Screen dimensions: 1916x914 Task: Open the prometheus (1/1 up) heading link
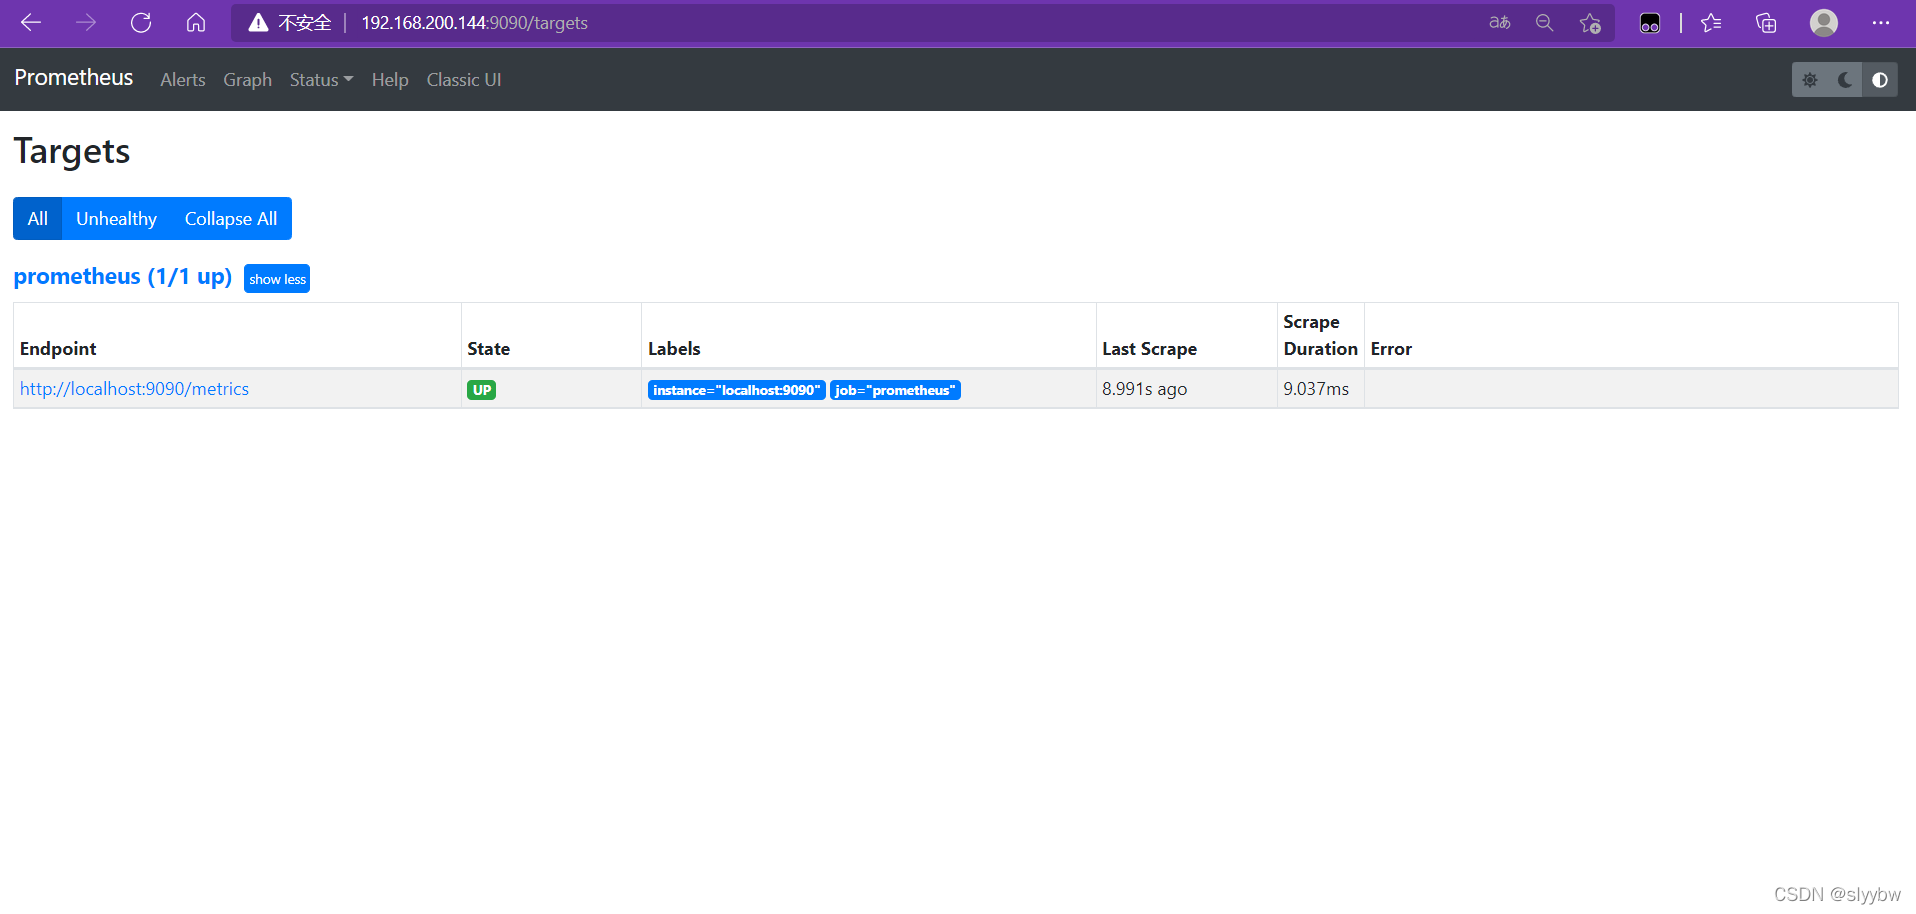coord(123,277)
